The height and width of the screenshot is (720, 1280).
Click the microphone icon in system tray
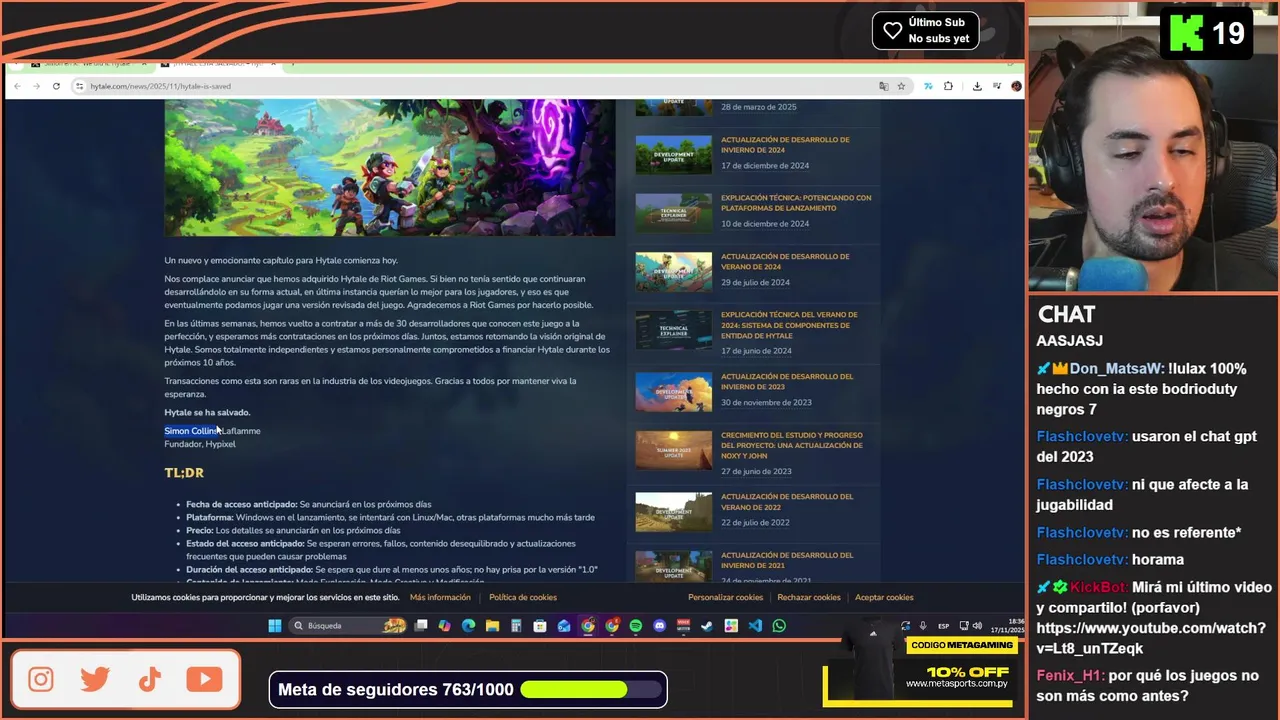(x=923, y=626)
